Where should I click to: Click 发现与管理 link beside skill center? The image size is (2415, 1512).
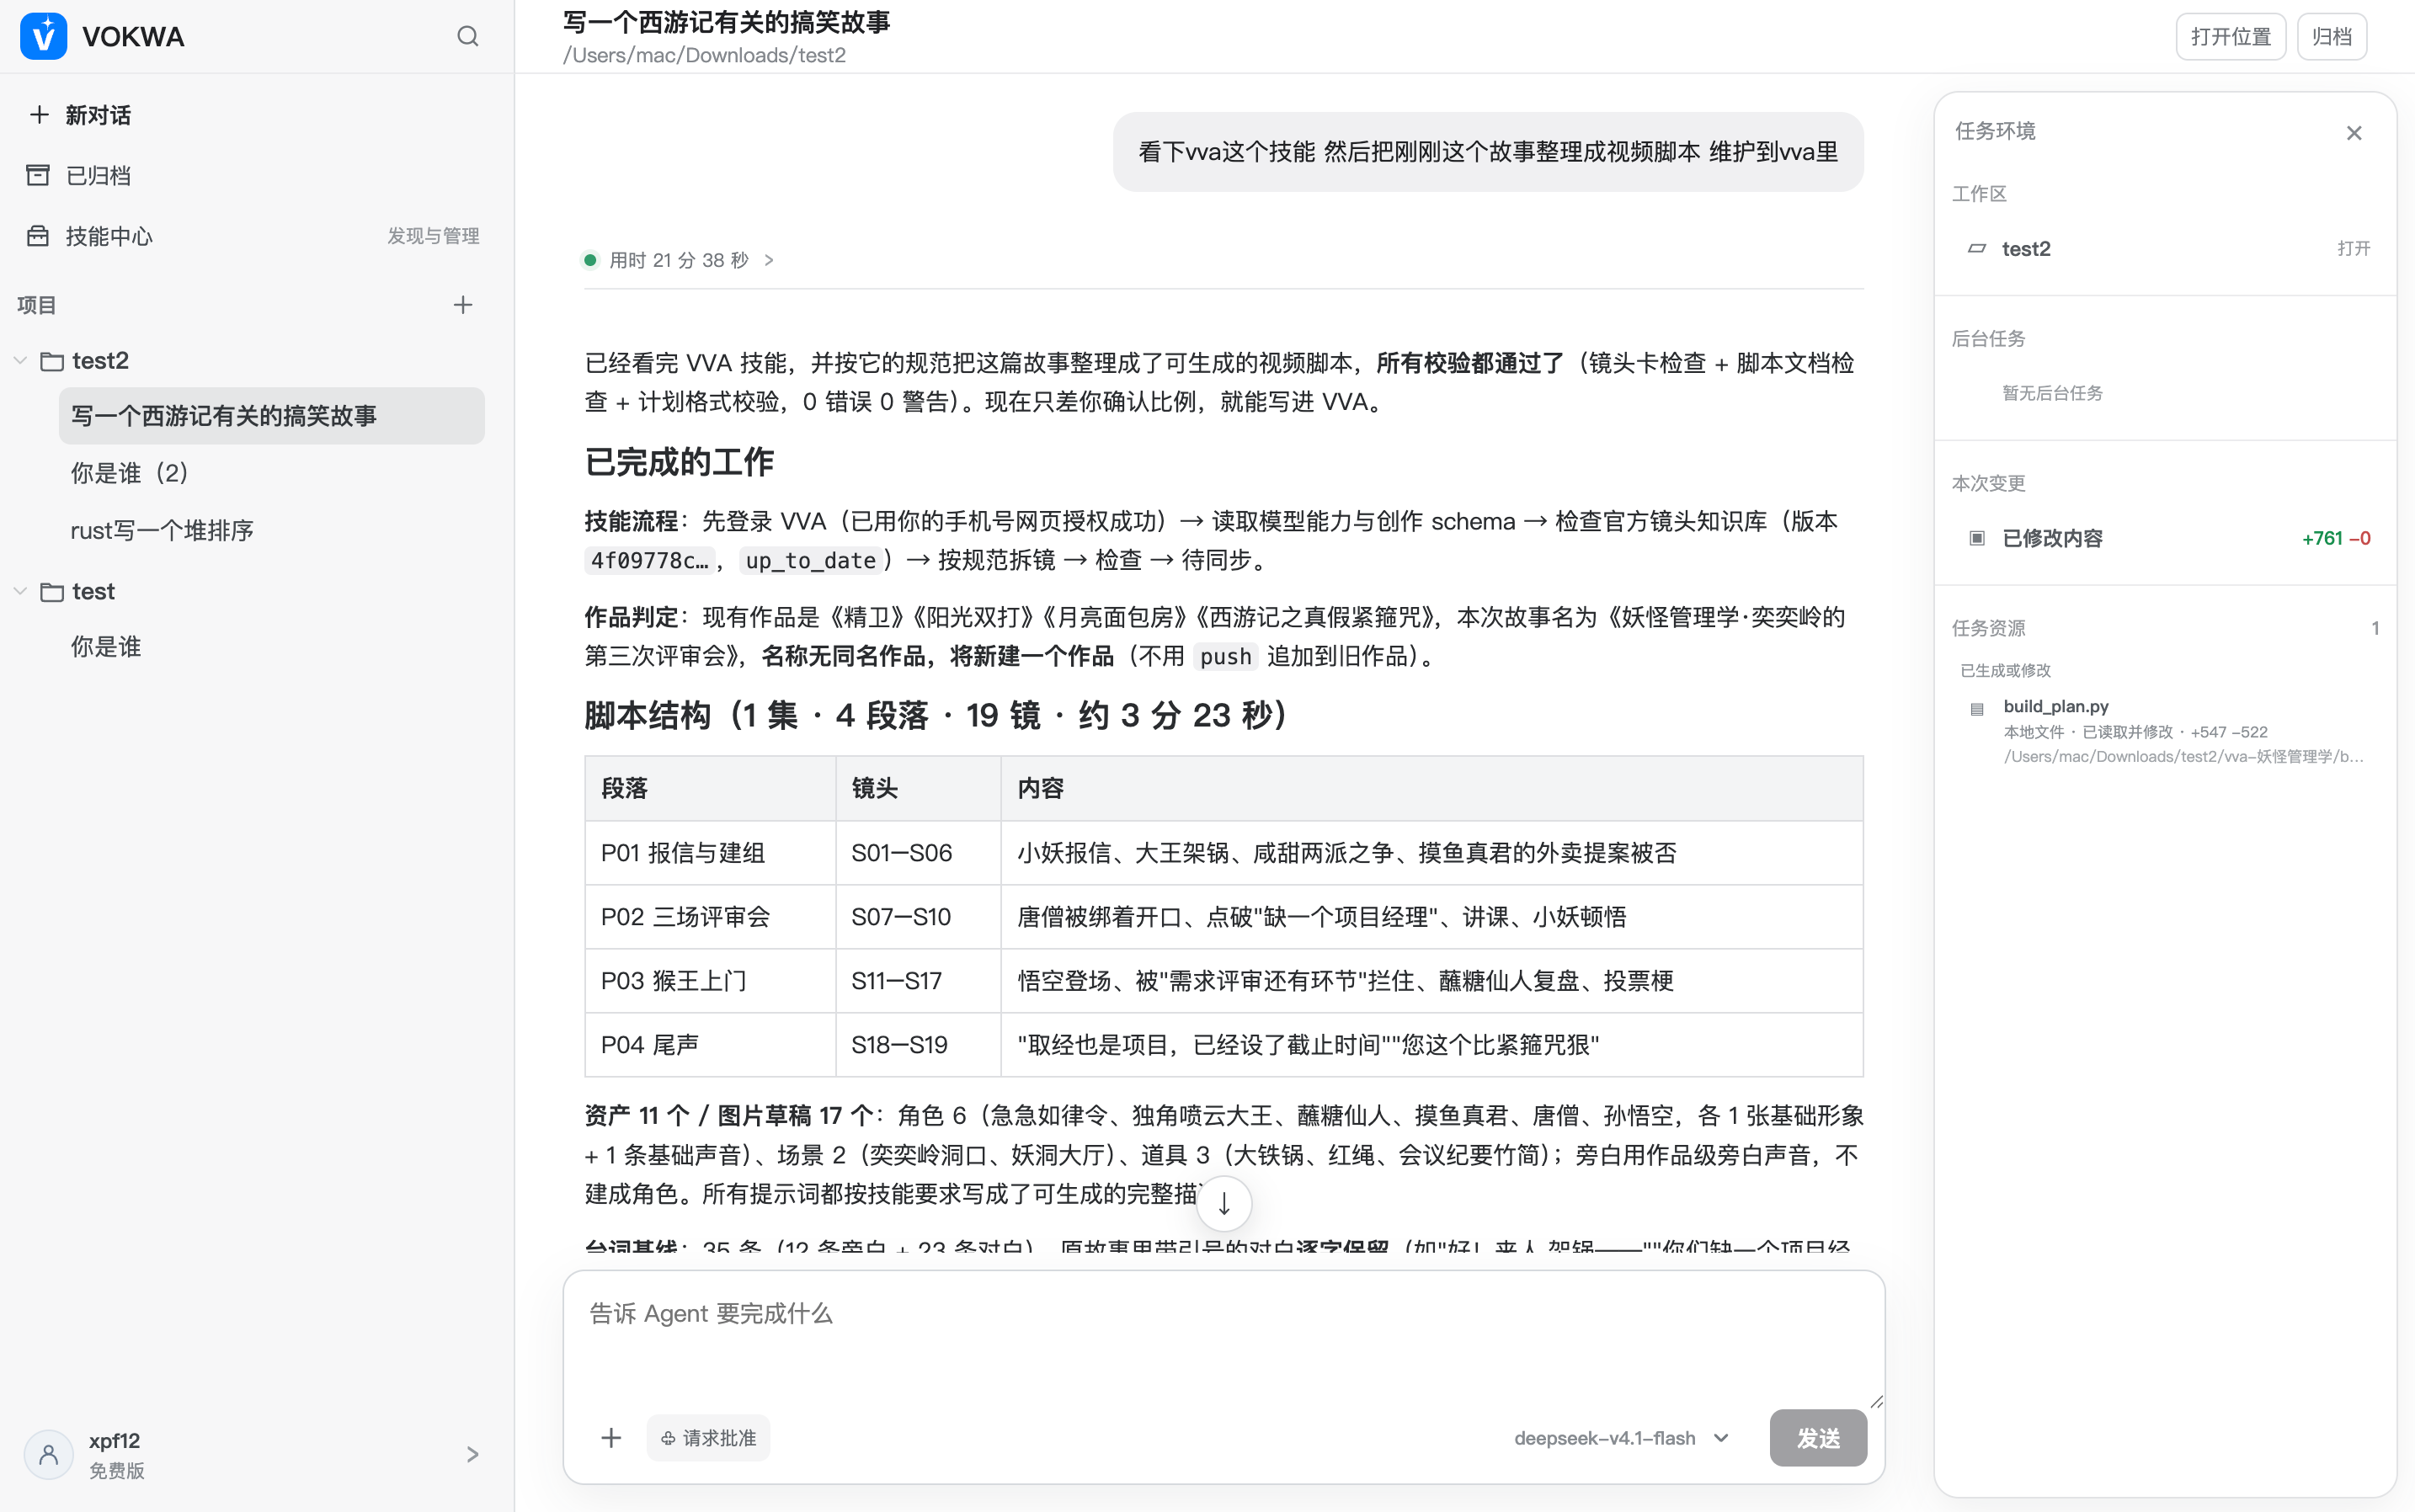point(433,236)
